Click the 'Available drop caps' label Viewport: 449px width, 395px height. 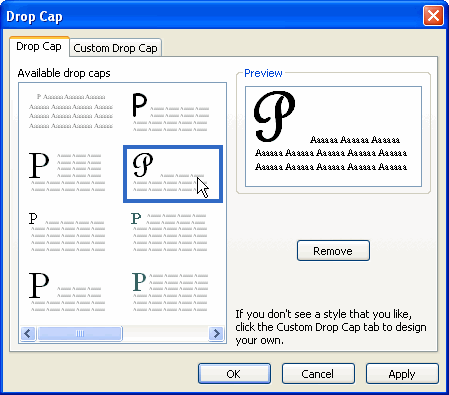[x=64, y=73]
